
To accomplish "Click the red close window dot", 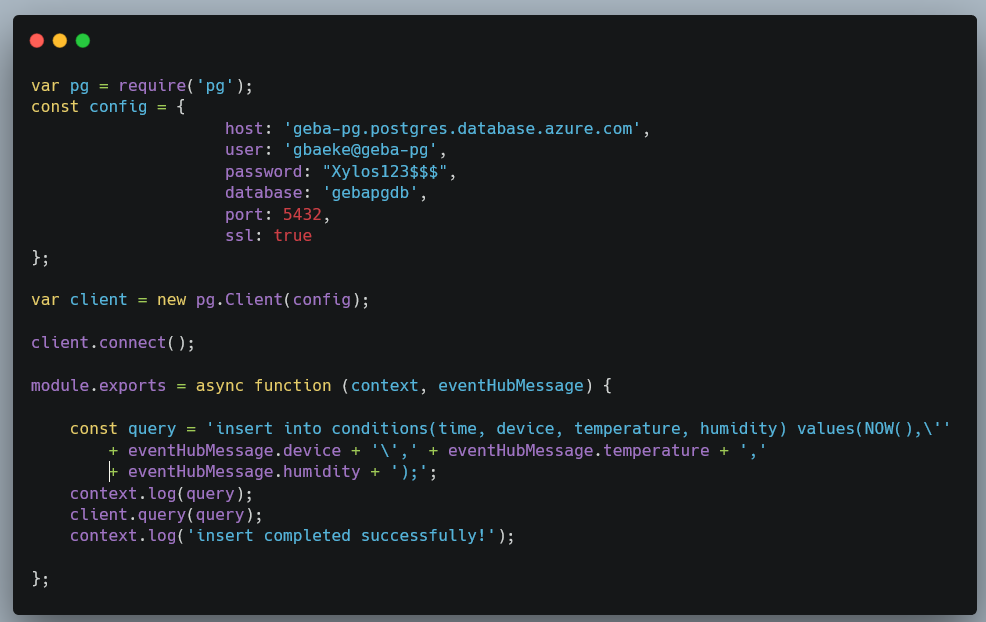I will click(37, 41).
